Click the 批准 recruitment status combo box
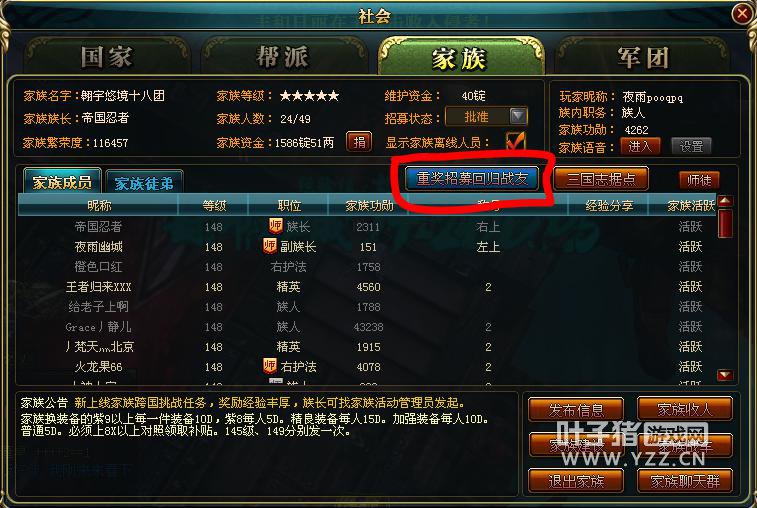 click(x=487, y=116)
